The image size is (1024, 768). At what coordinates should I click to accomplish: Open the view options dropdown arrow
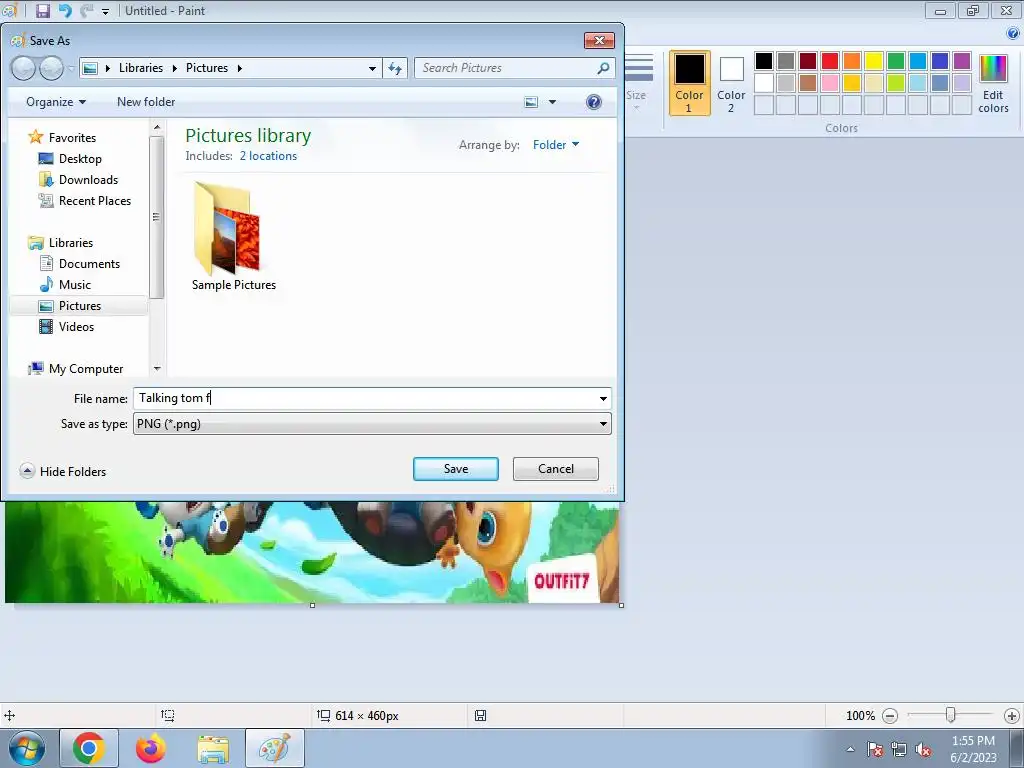(552, 102)
